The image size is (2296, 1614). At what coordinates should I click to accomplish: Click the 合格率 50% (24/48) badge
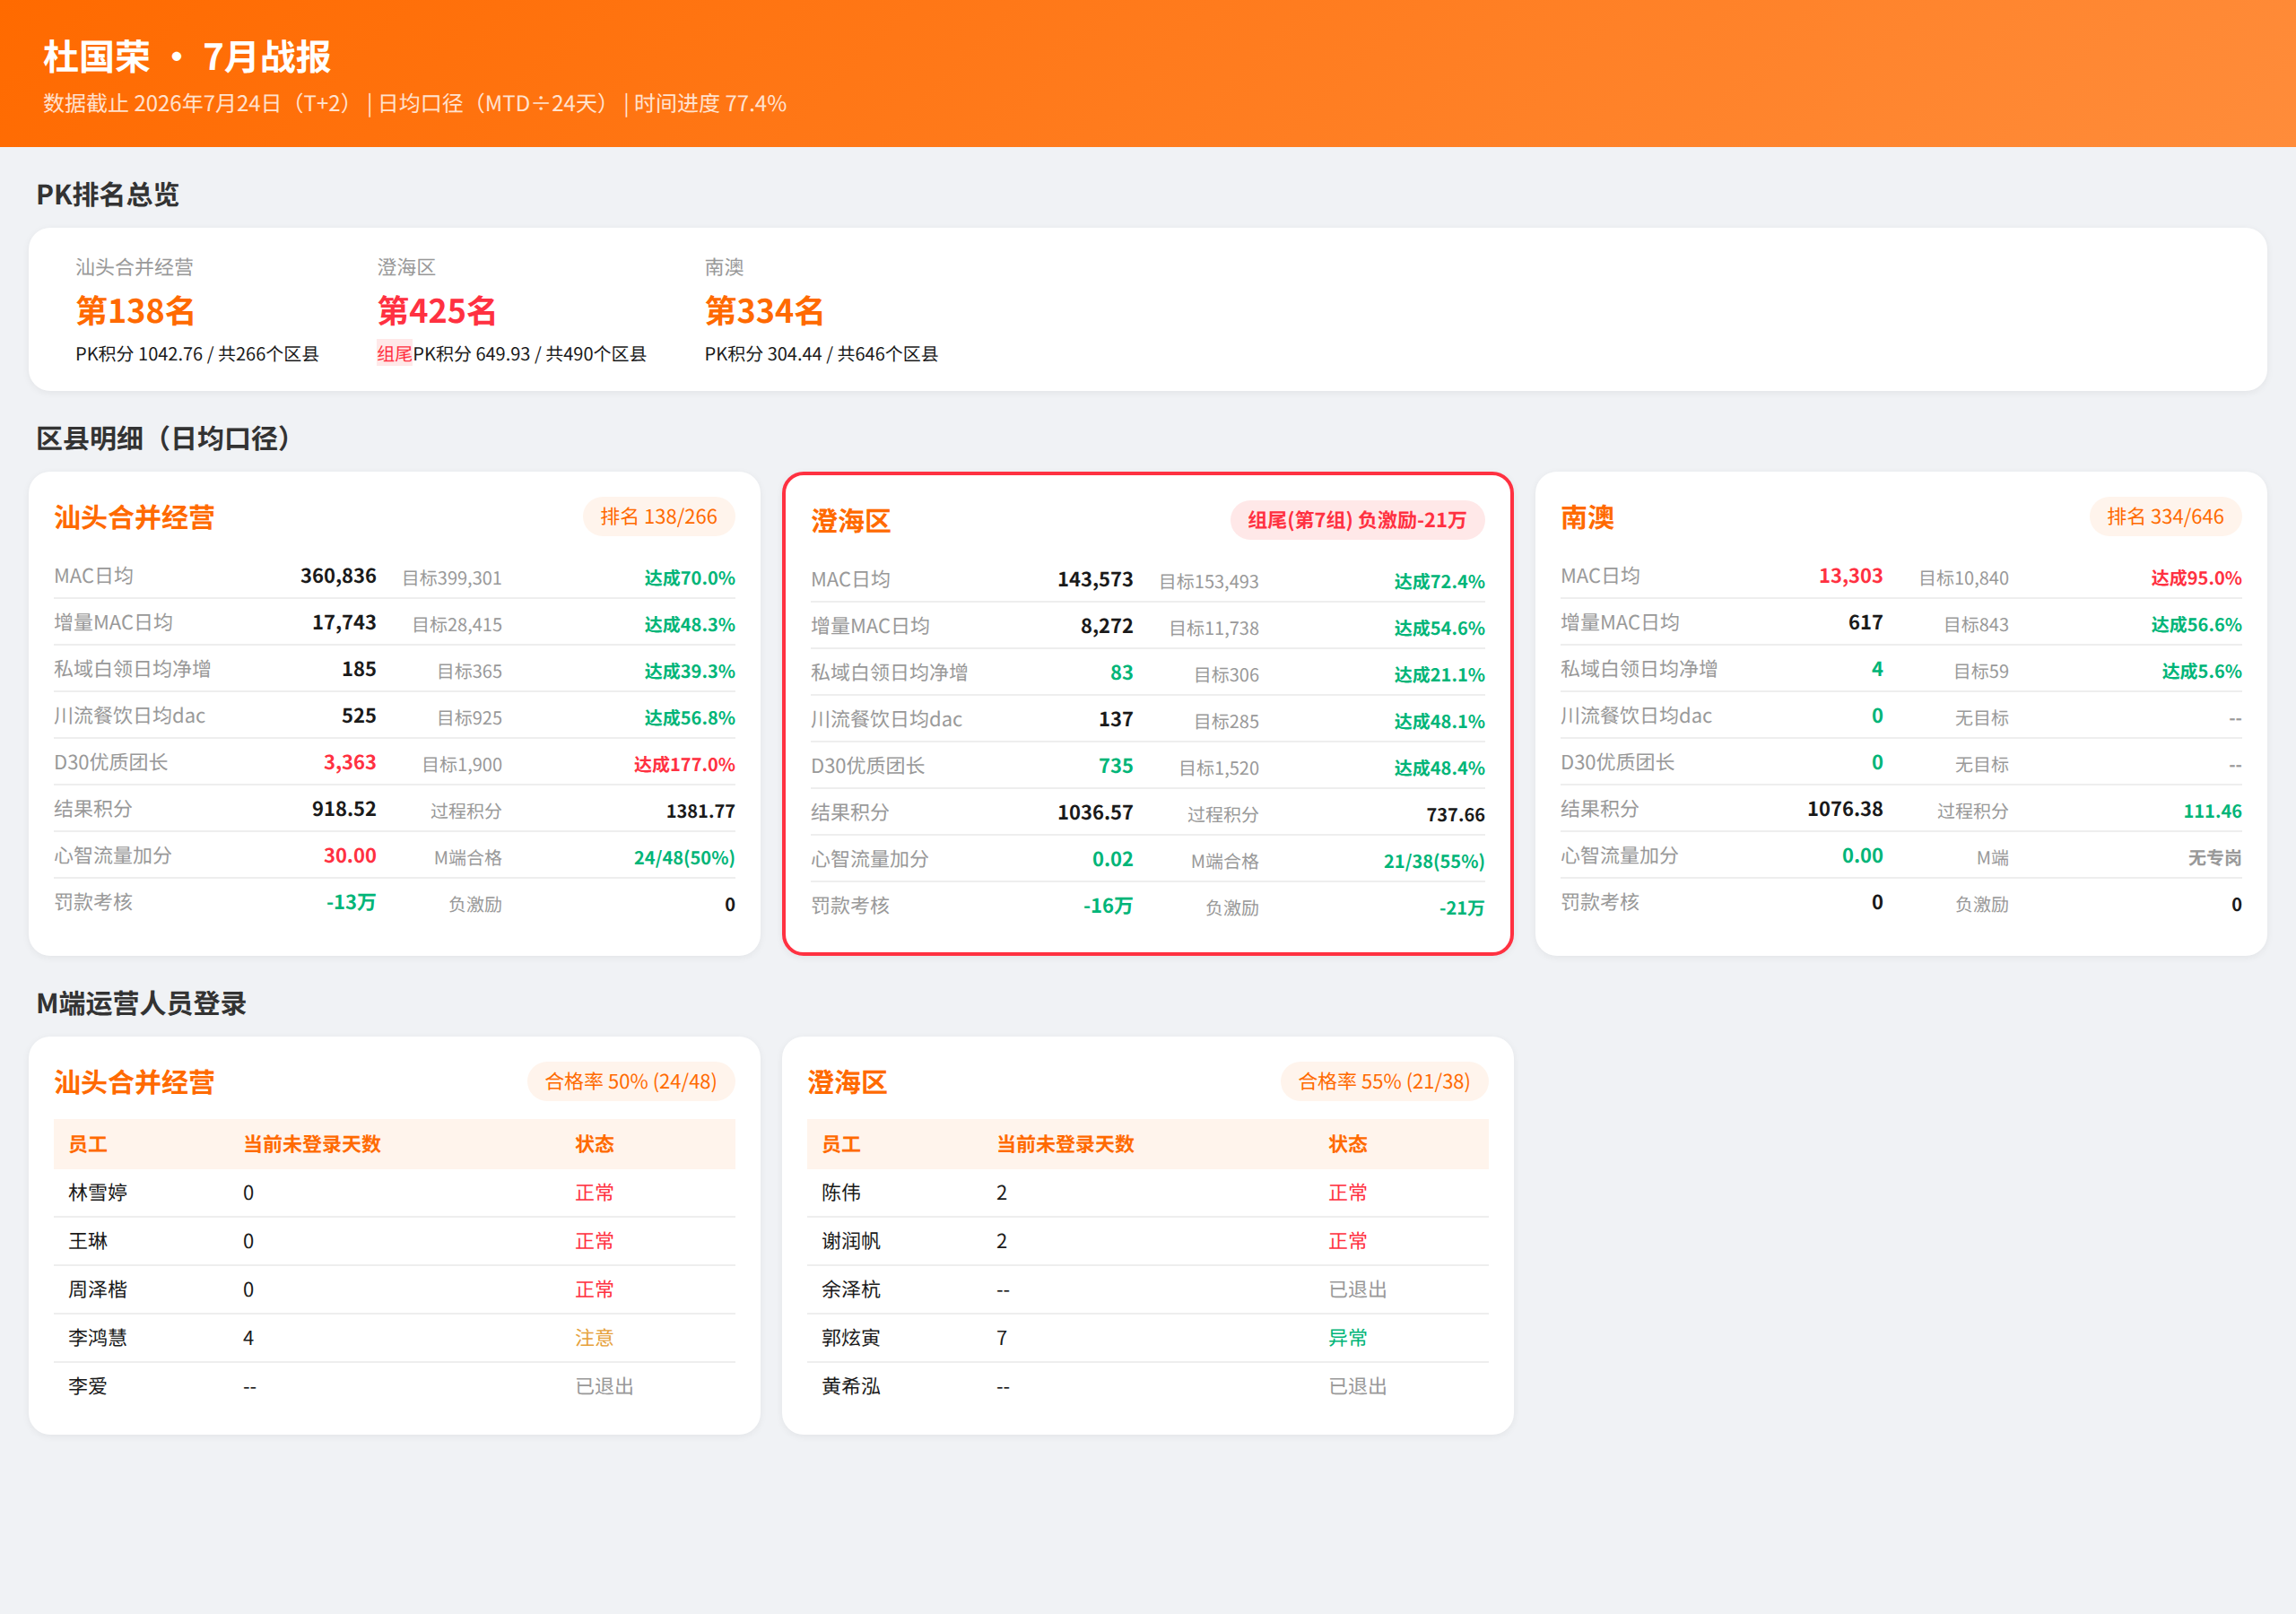point(631,1082)
